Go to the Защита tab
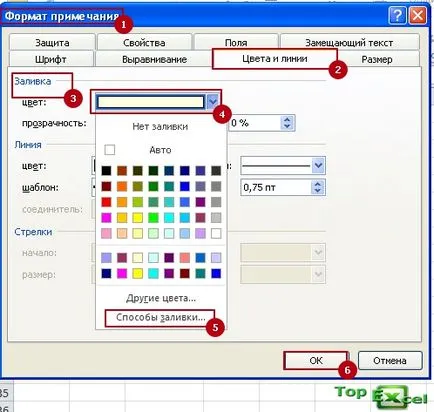This screenshot has width=434, height=412. click(52, 43)
